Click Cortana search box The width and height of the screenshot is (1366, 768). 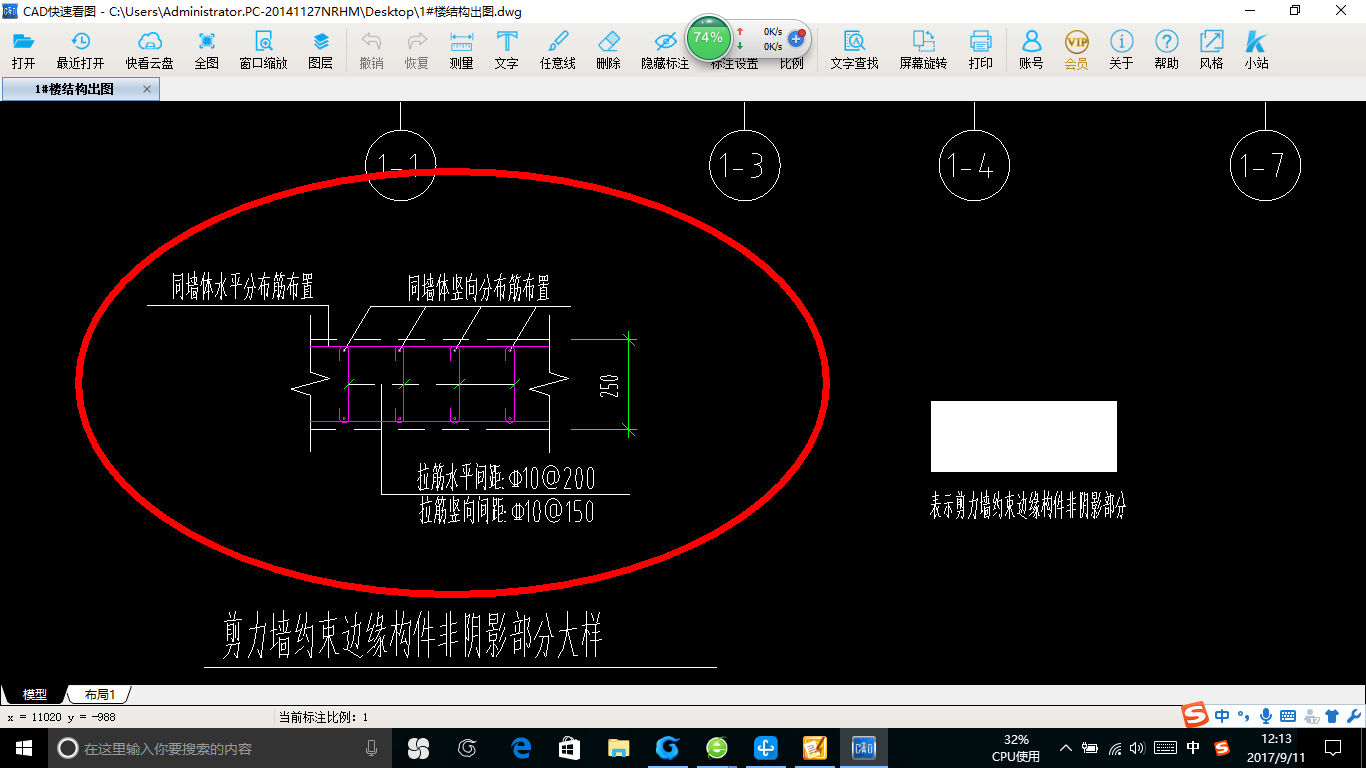coord(220,748)
